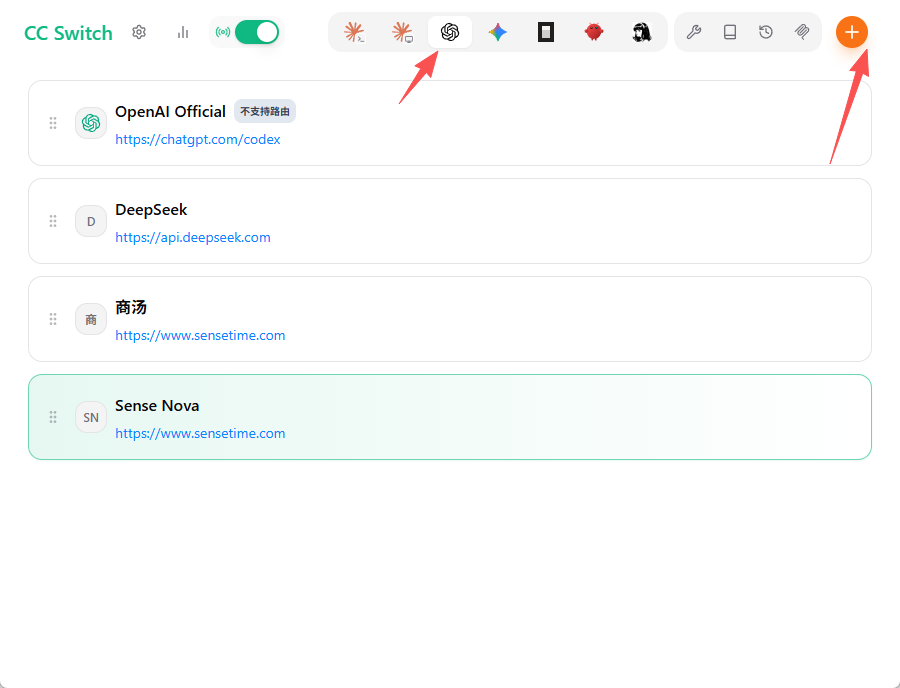Select the red creature app tab
This screenshot has width=900, height=688.
pyautogui.click(x=593, y=32)
